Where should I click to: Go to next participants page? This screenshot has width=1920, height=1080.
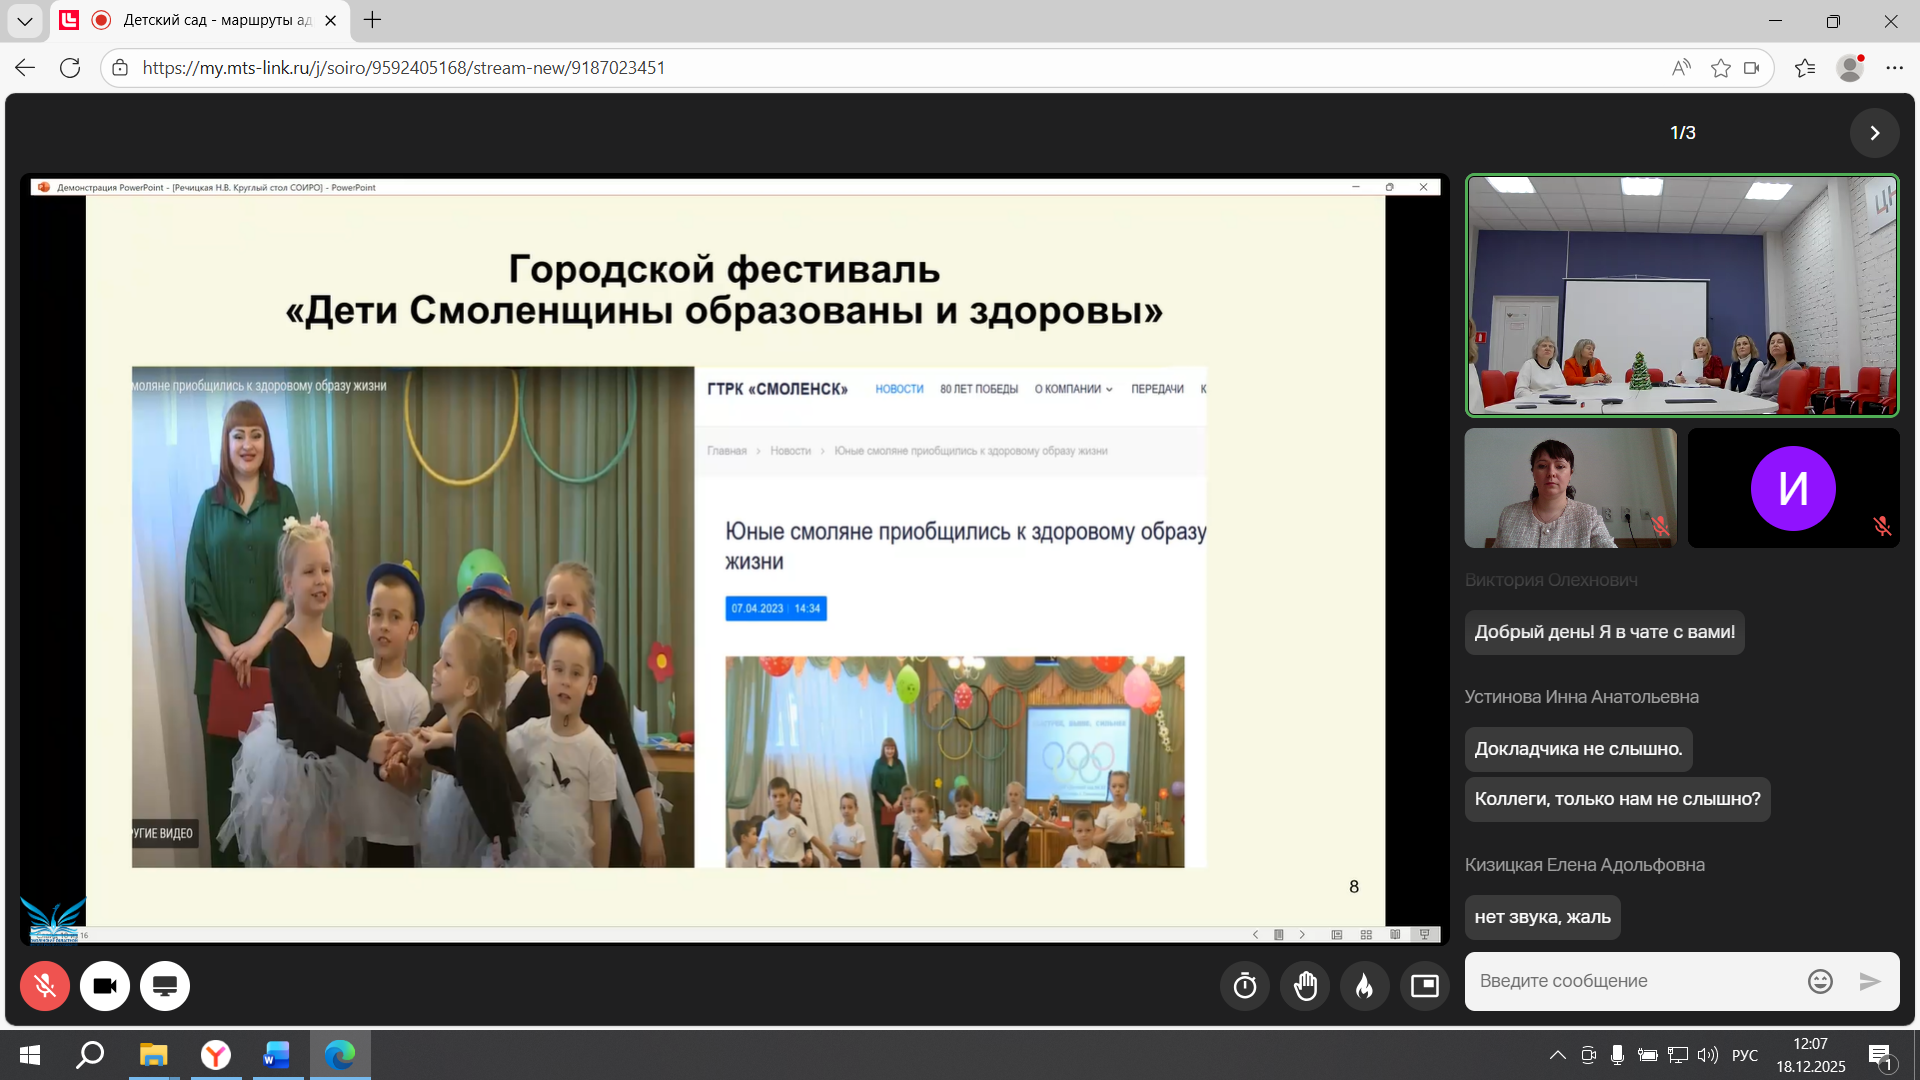[x=1874, y=133]
